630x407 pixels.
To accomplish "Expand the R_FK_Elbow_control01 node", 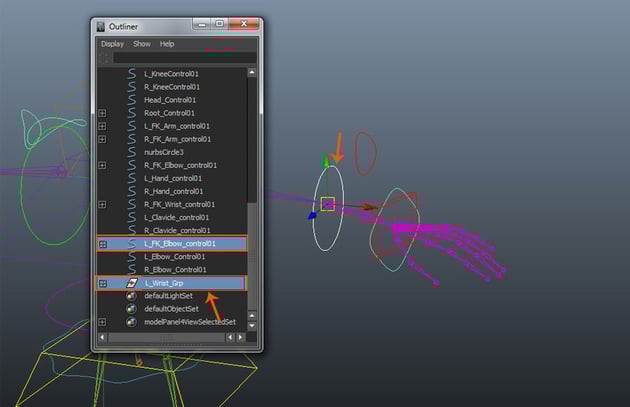I will coord(102,165).
